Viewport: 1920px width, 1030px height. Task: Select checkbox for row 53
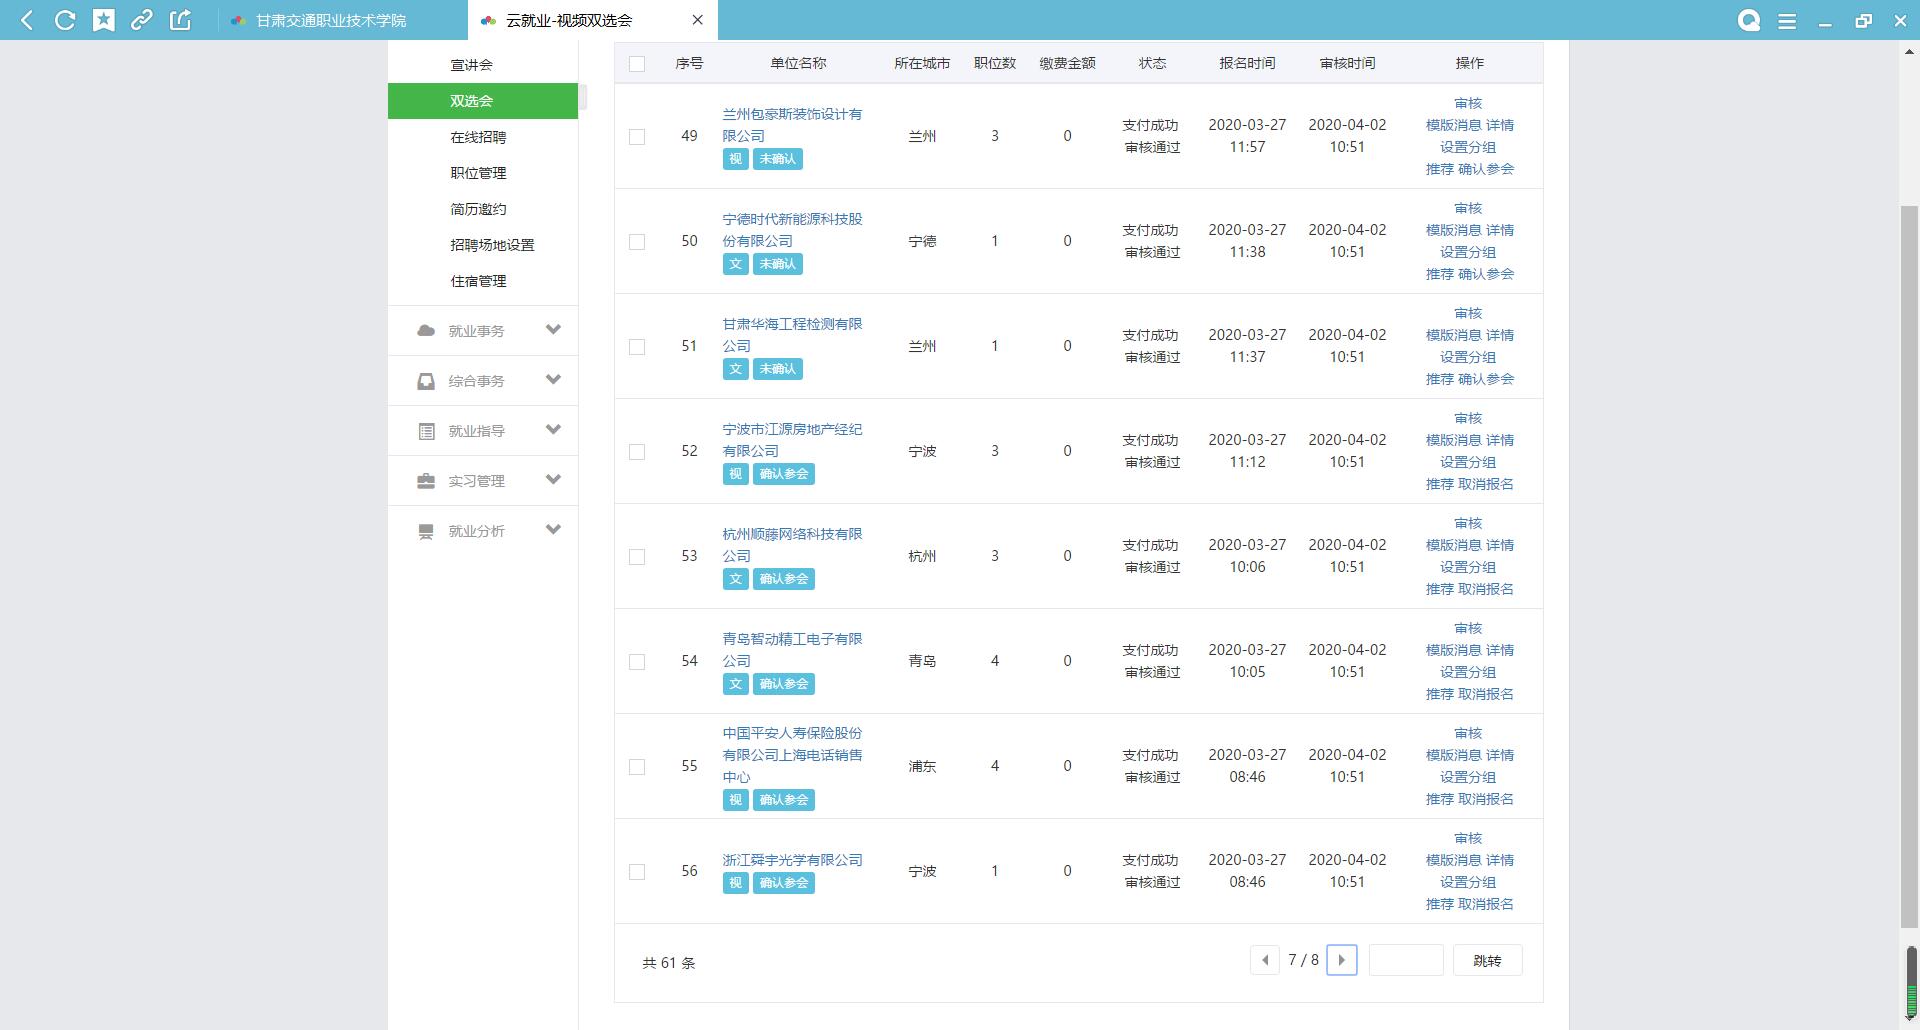[x=637, y=557]
